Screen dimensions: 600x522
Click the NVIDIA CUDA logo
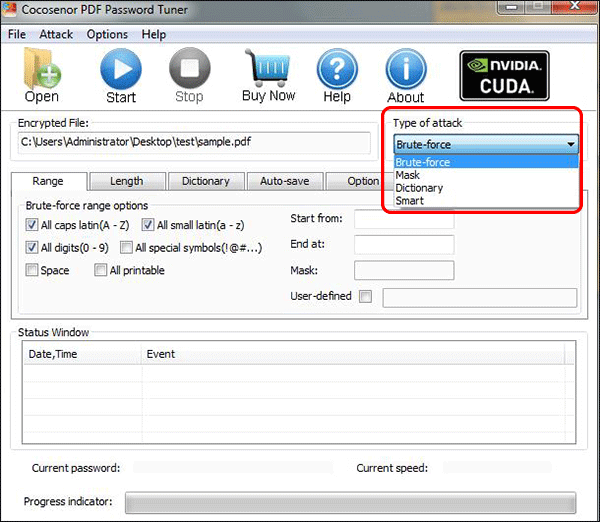pyautogui.click(x=504, y=76)
